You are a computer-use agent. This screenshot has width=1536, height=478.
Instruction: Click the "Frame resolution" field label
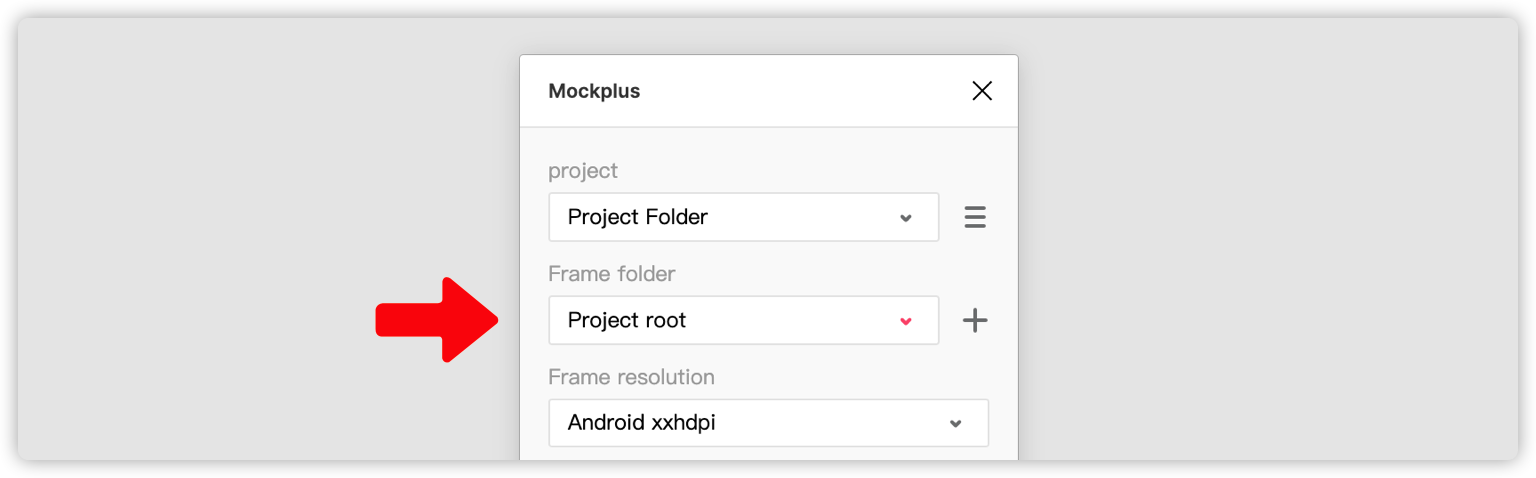point(631,377)
